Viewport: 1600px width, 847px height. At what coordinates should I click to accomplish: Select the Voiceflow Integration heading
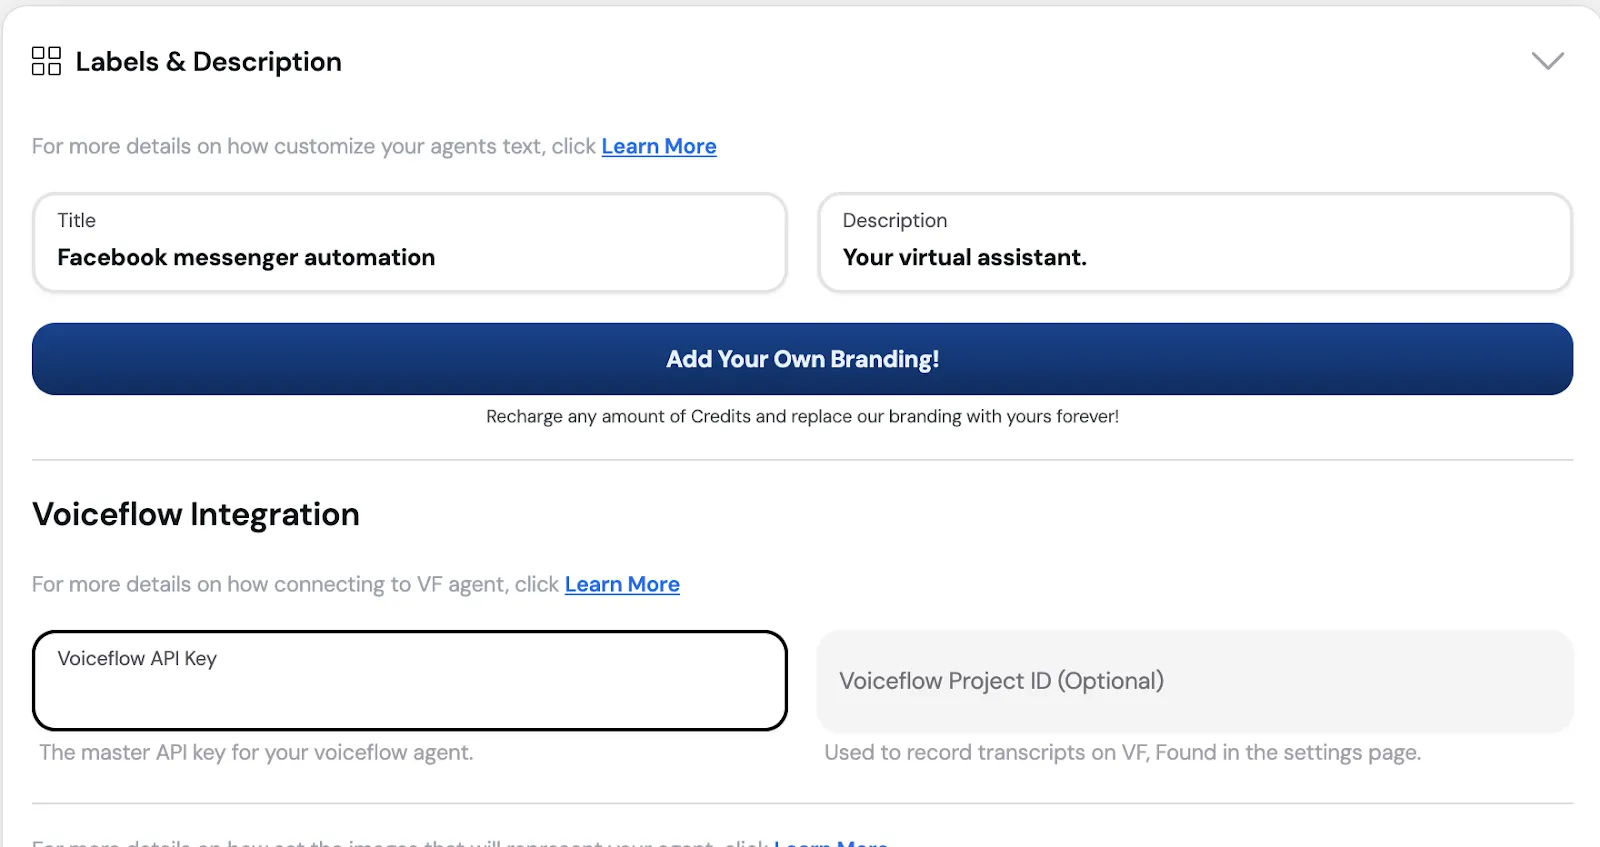(x=196, y=514)
